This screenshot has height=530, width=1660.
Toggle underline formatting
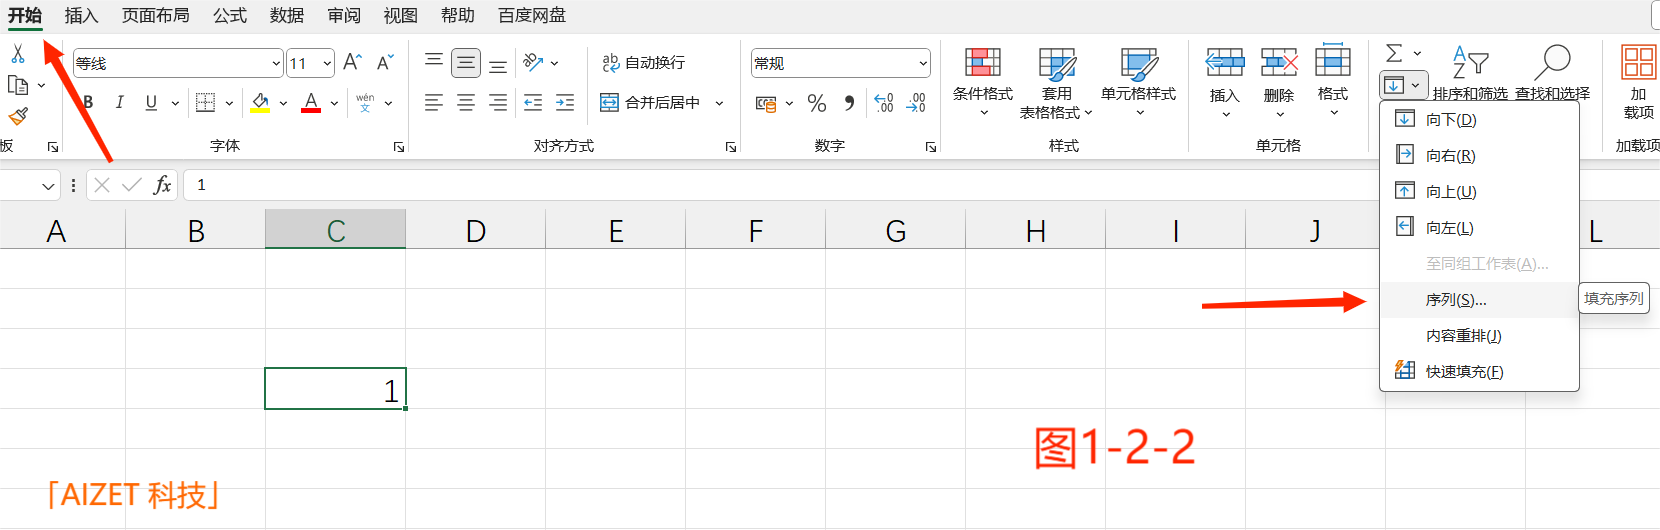click(151, 102)
